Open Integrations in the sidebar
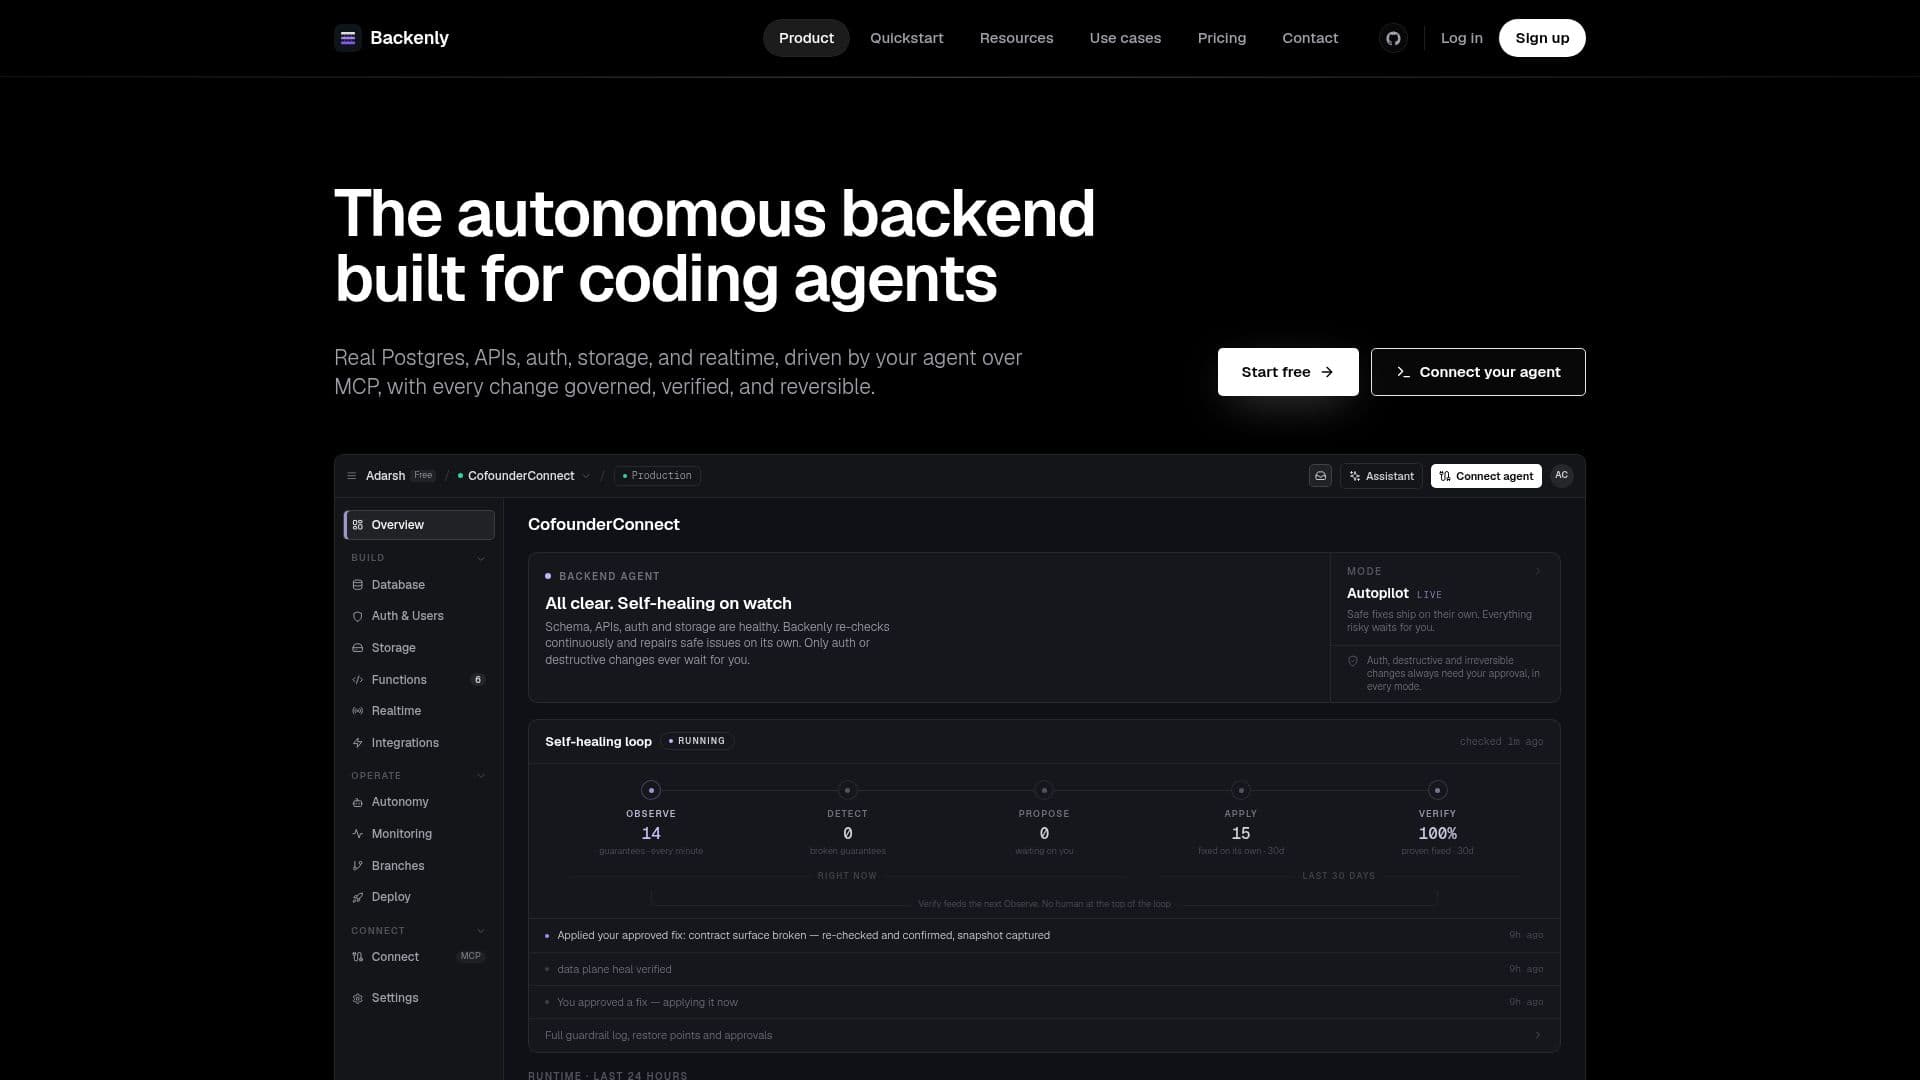Screen dimensions: 1920x1080 pos(419,743)
